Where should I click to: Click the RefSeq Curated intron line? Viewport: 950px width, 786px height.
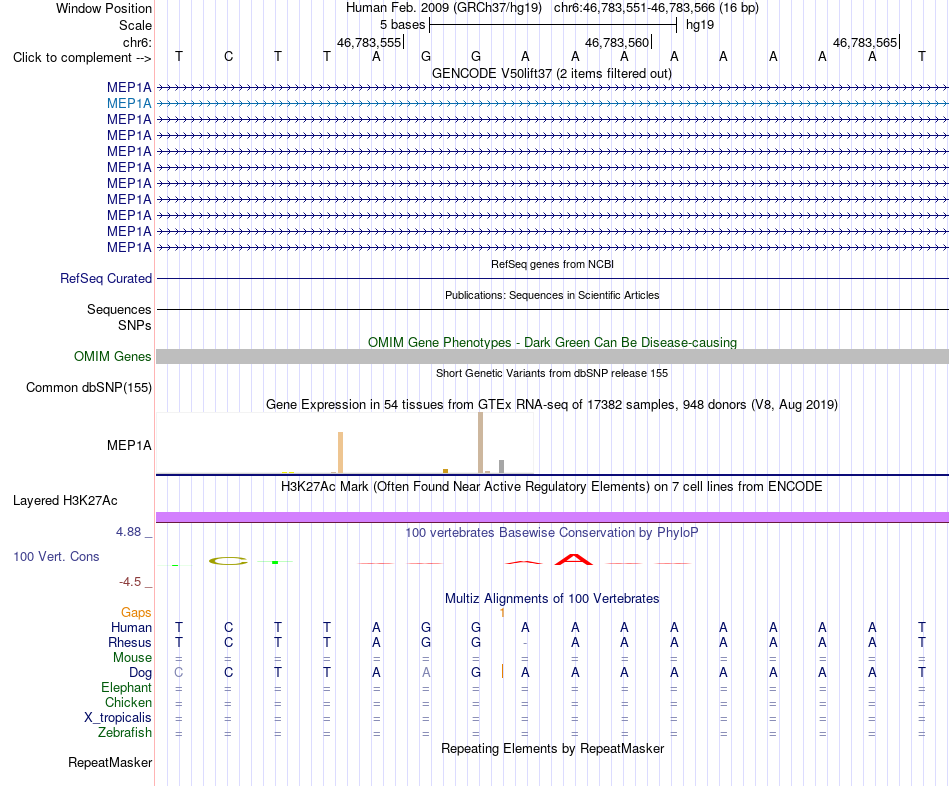point(552,279)
